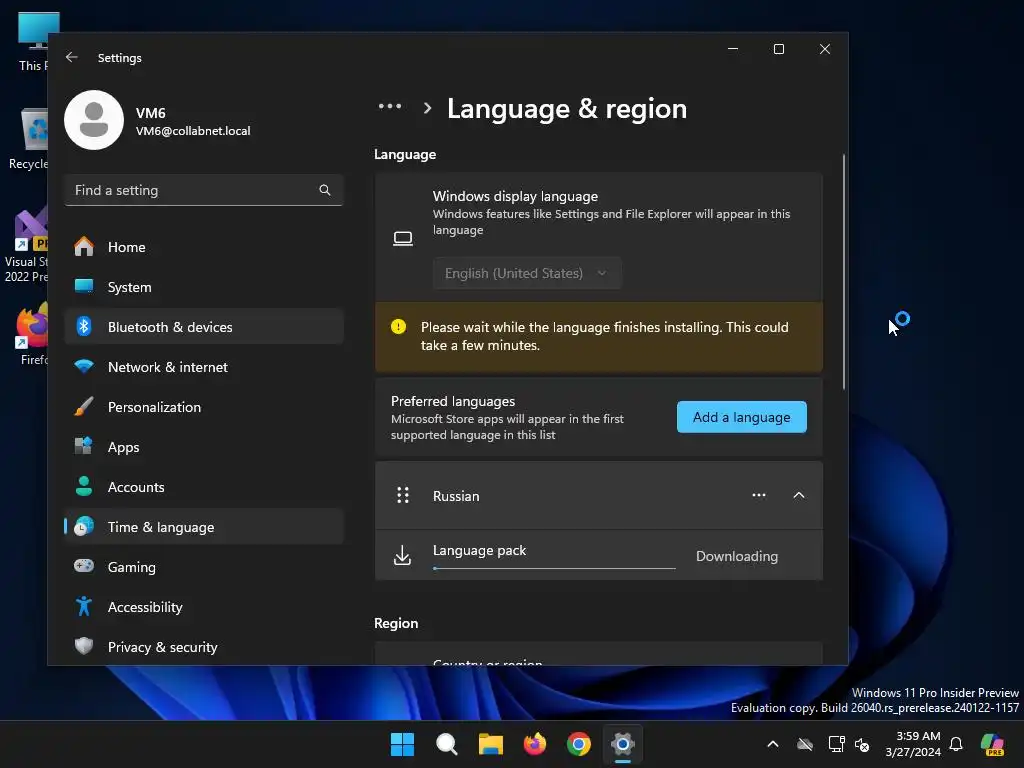Screen dimensions: 1024x768
Task: Click the Language pack download progress bar
Action: 554,568
